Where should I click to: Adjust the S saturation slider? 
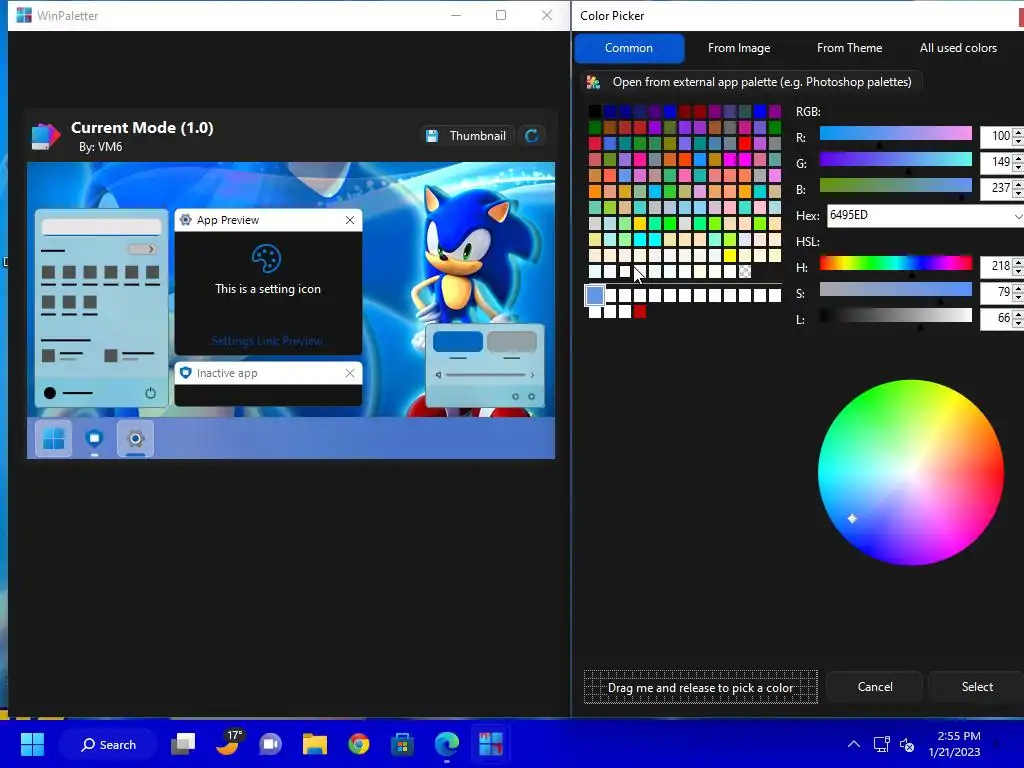(895, 290)
